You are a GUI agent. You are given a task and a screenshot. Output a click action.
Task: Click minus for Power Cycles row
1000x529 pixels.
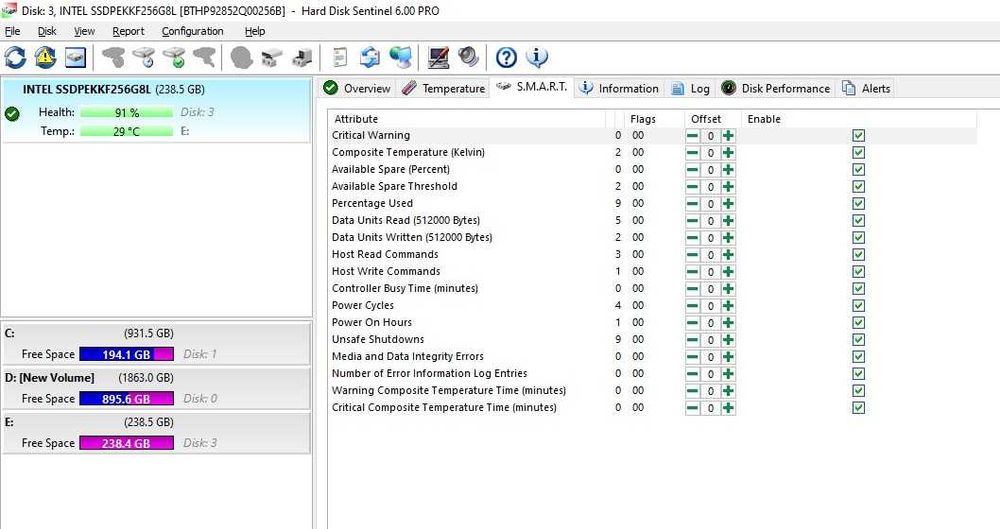pyautogui.click(x=692, y=306)
